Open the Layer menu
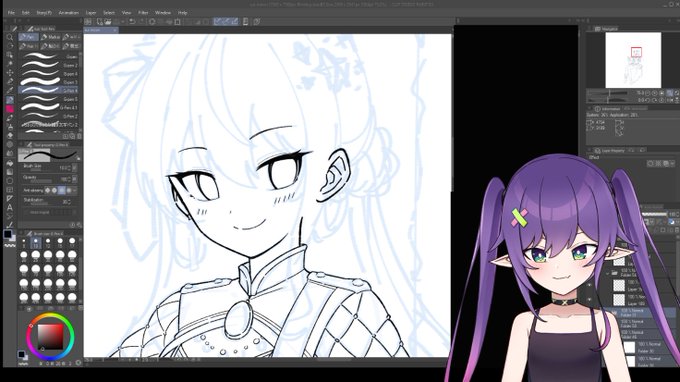The height and width of the screenshot is (382, 680). tap(91, 13)
